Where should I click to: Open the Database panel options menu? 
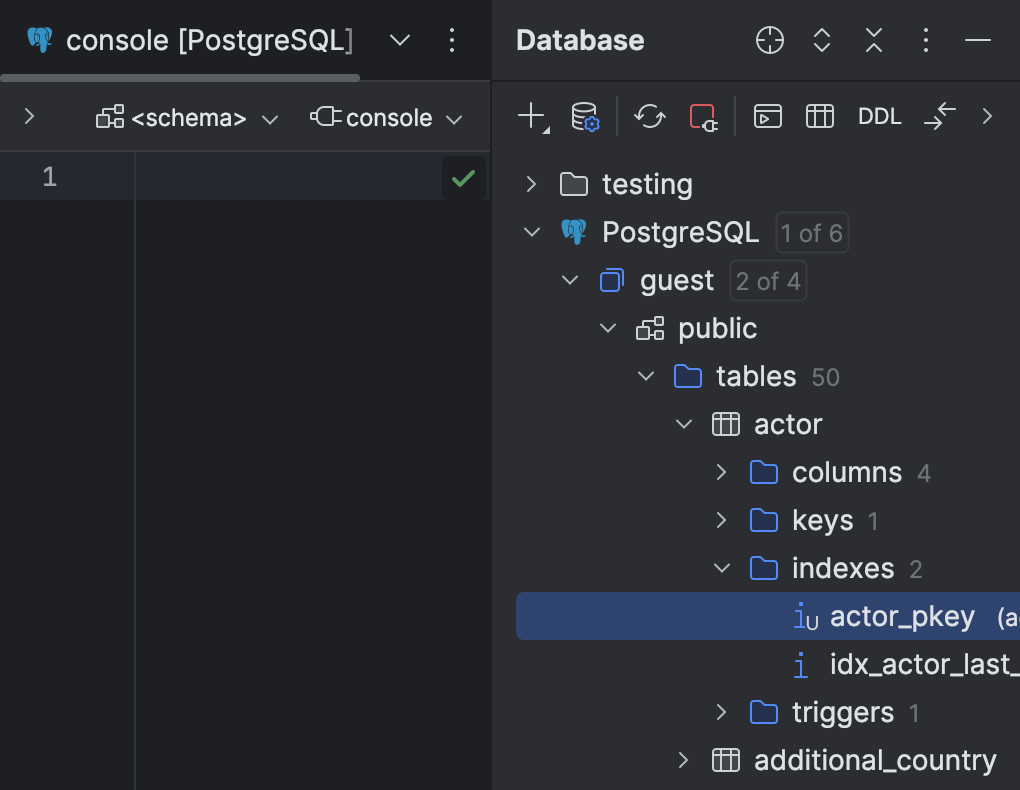pyautogui.click(x=925, y=40)
